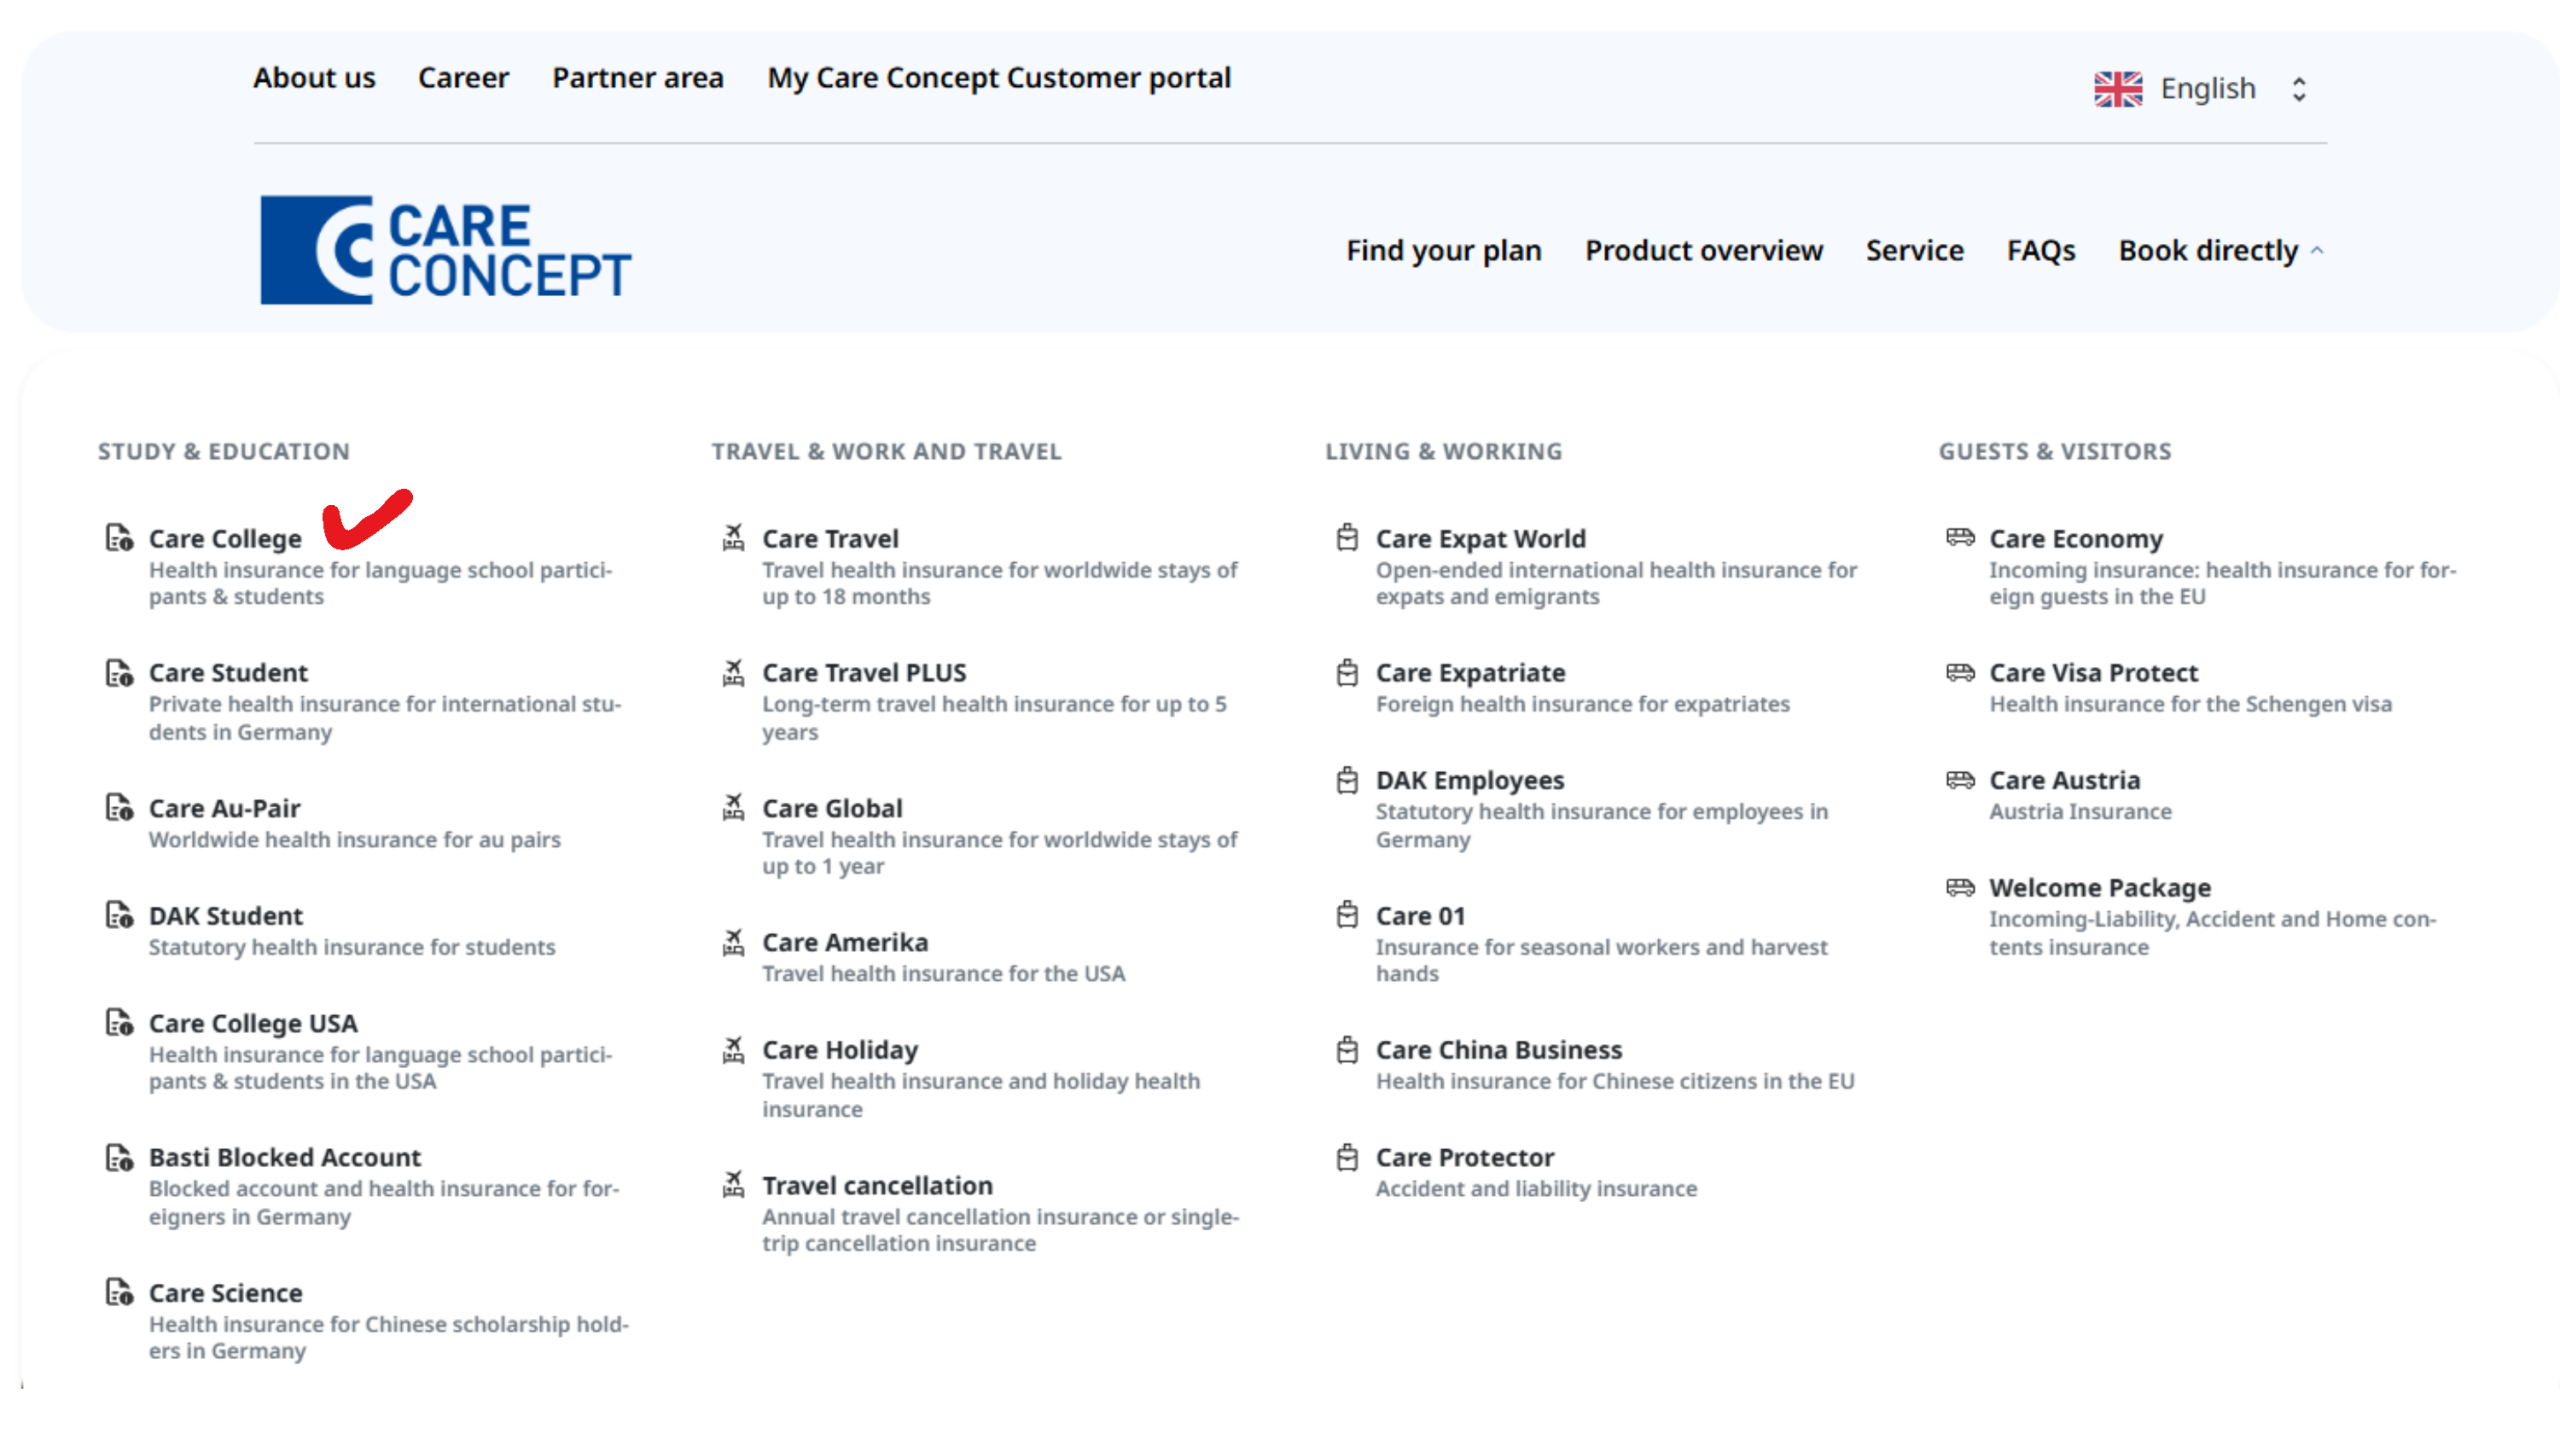Open the Care Holiday insurance link

[x=840, y=1051]
